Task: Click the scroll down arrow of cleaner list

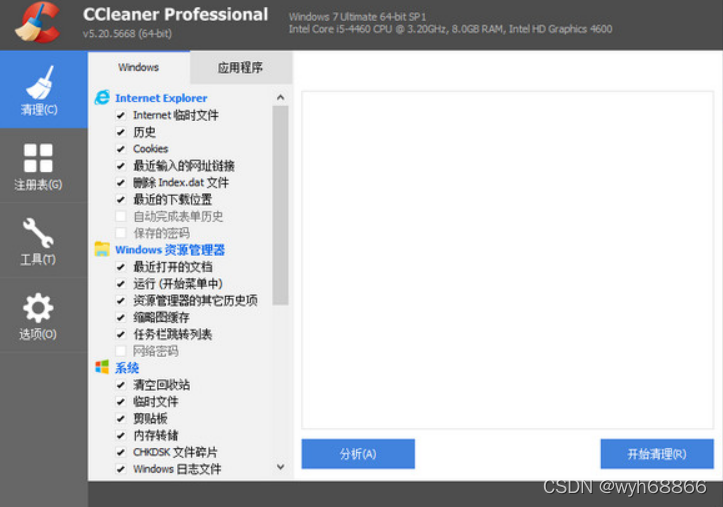Action: coord(280,467)
